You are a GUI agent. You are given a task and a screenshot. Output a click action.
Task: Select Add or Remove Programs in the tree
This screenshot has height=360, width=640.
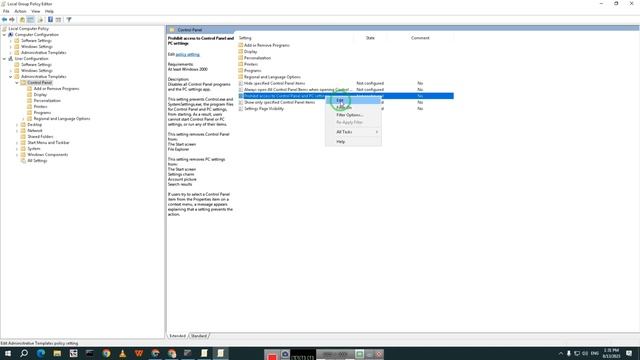(x=56, y=89)
